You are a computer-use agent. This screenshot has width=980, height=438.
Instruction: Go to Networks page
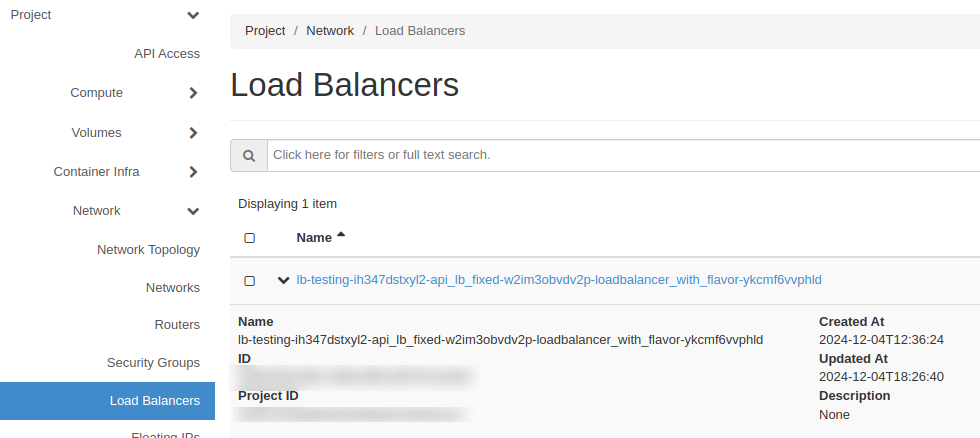point(172,288)
